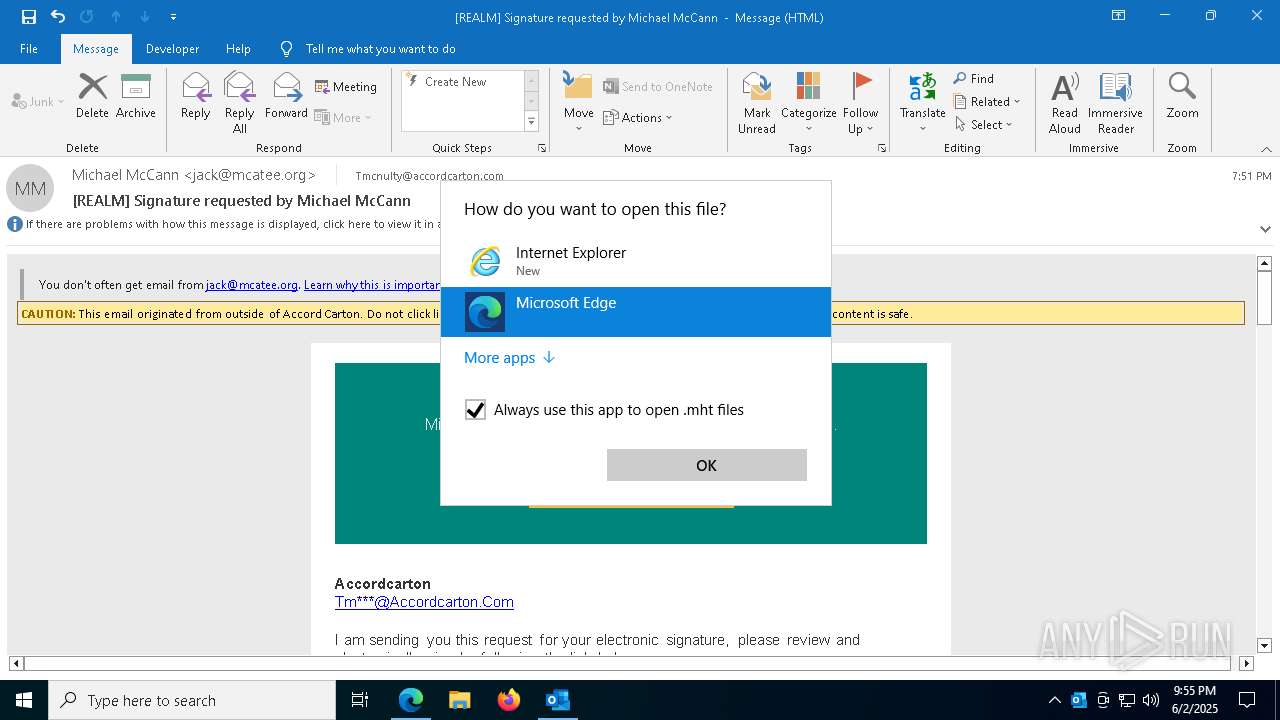Open the Help tab
Image resolution: width=1280 pixels, height=720 pixels.
238,49
